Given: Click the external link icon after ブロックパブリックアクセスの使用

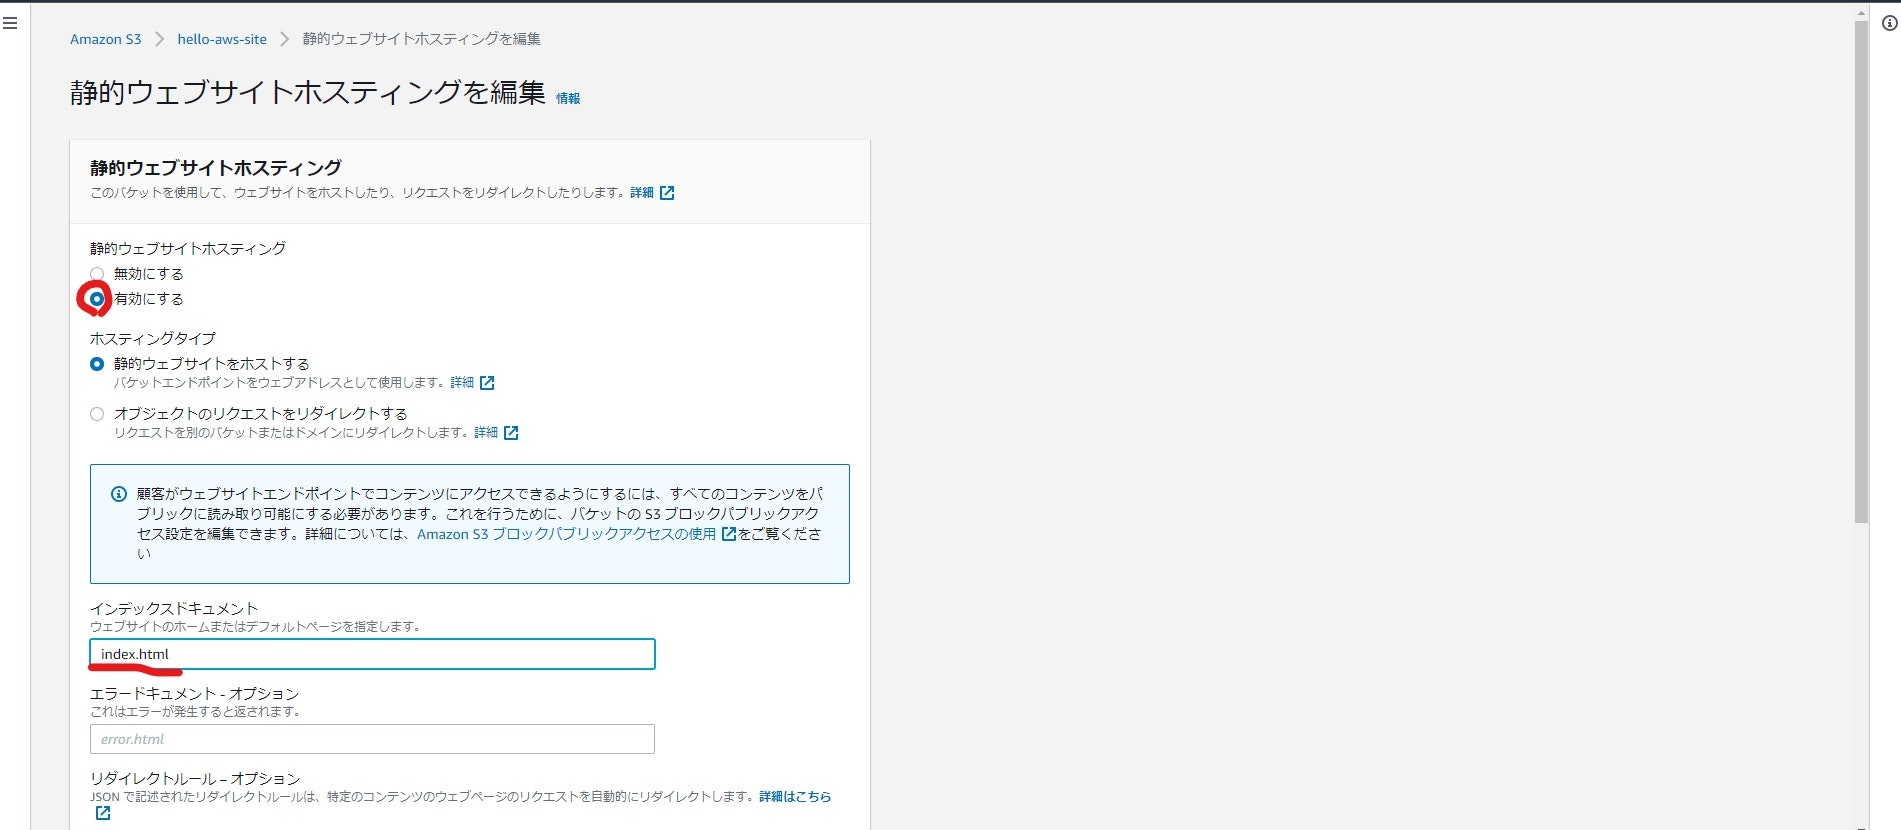Looking at the screenshot, I should pos(729,534).
